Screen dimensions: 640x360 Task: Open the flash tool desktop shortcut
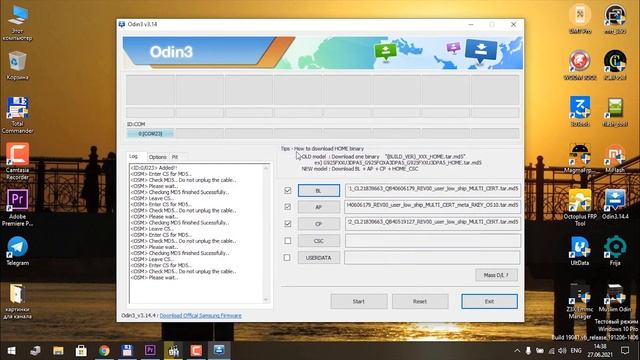pyautogui.click(x=615, y=112)
